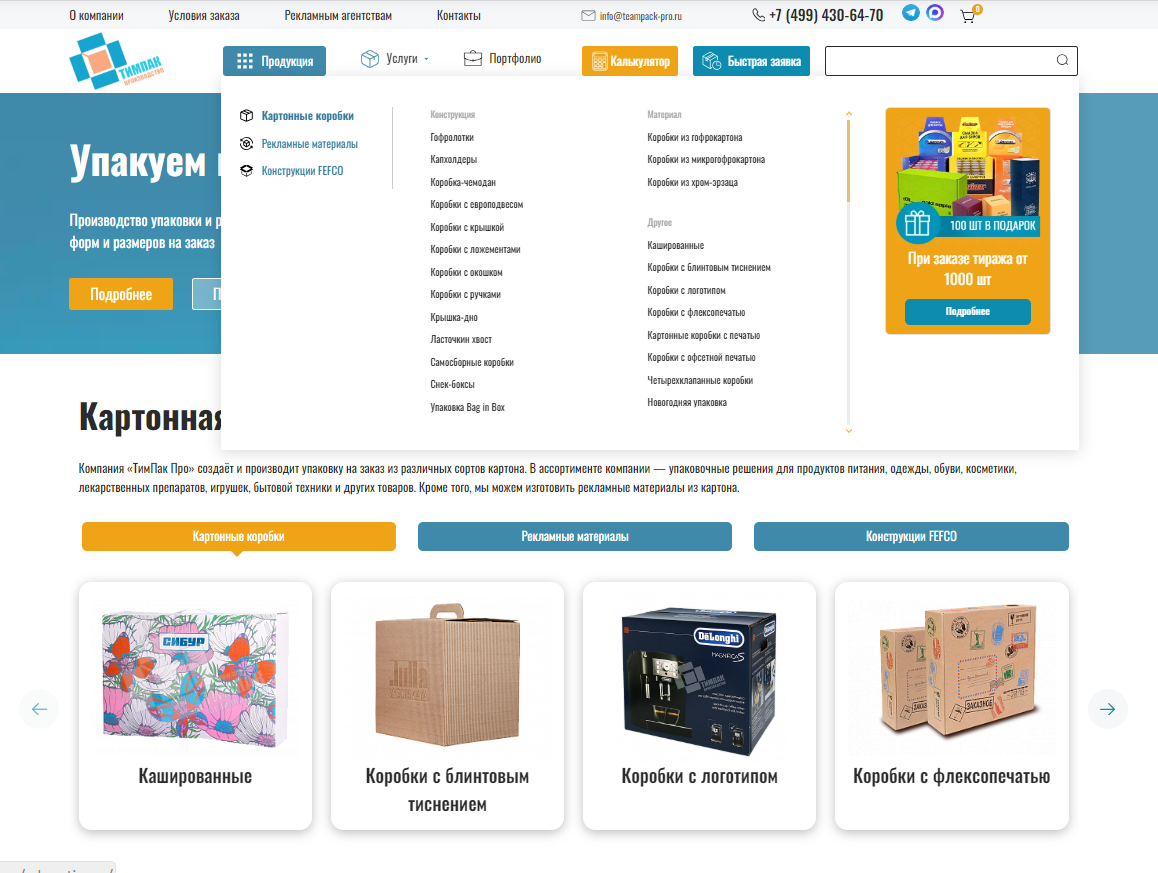Open the Telegram icon in header
This screenshot has height=873, width=1158.
[911, 13]
